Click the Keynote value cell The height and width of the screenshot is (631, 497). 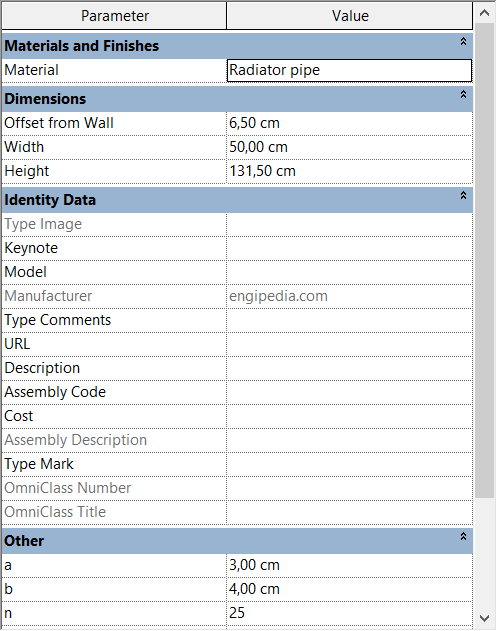(349, 248)
